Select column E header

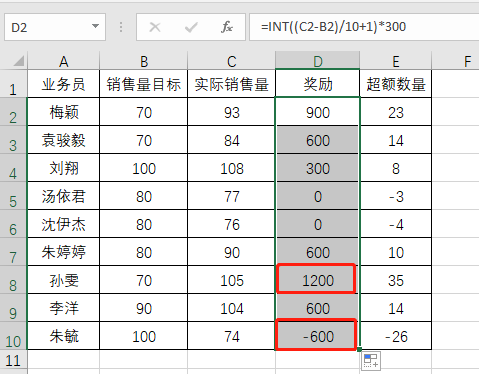pyautogui.click(x=396, y=61)
